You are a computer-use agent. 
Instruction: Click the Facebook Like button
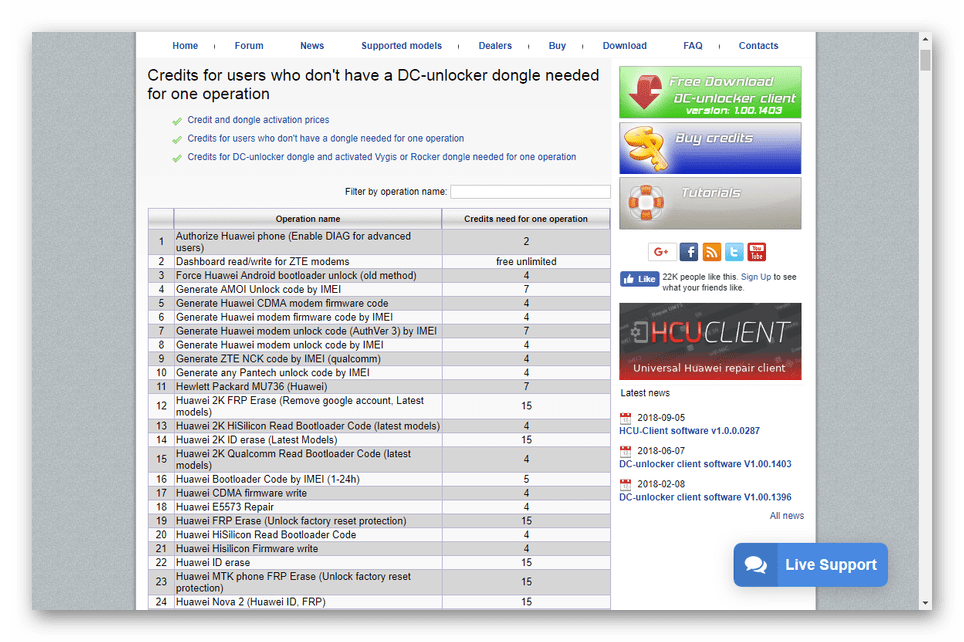point(639,279)
